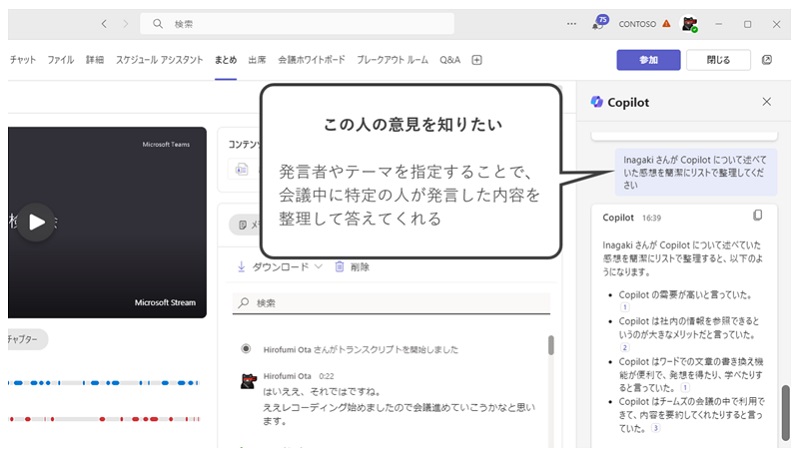This screenshot has width=800, height=460.
Task: Switch to the チャット tab
Action: point(23,60)
